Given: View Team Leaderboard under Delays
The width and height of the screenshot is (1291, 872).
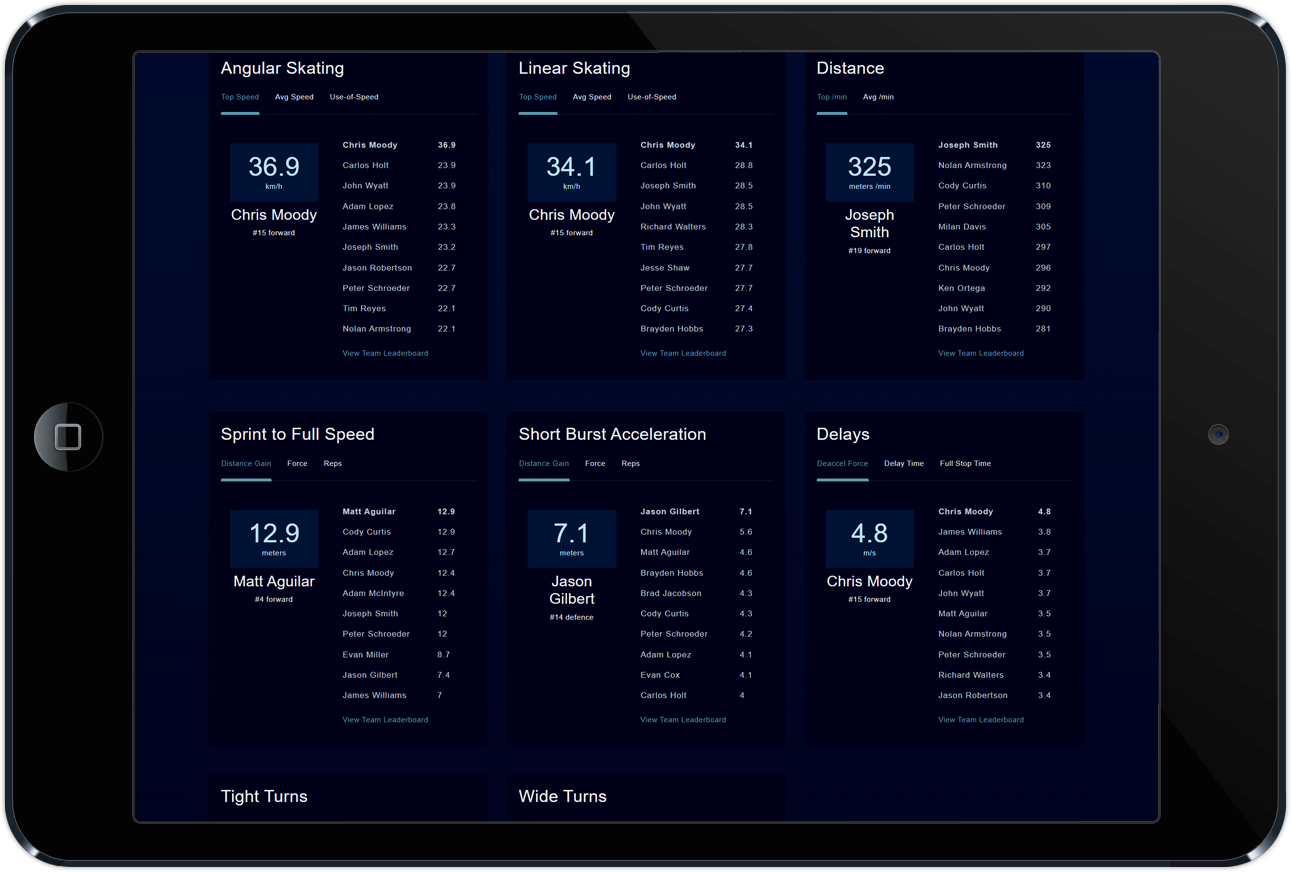Looking at the screenshot, I should click(x=981, y=719).
